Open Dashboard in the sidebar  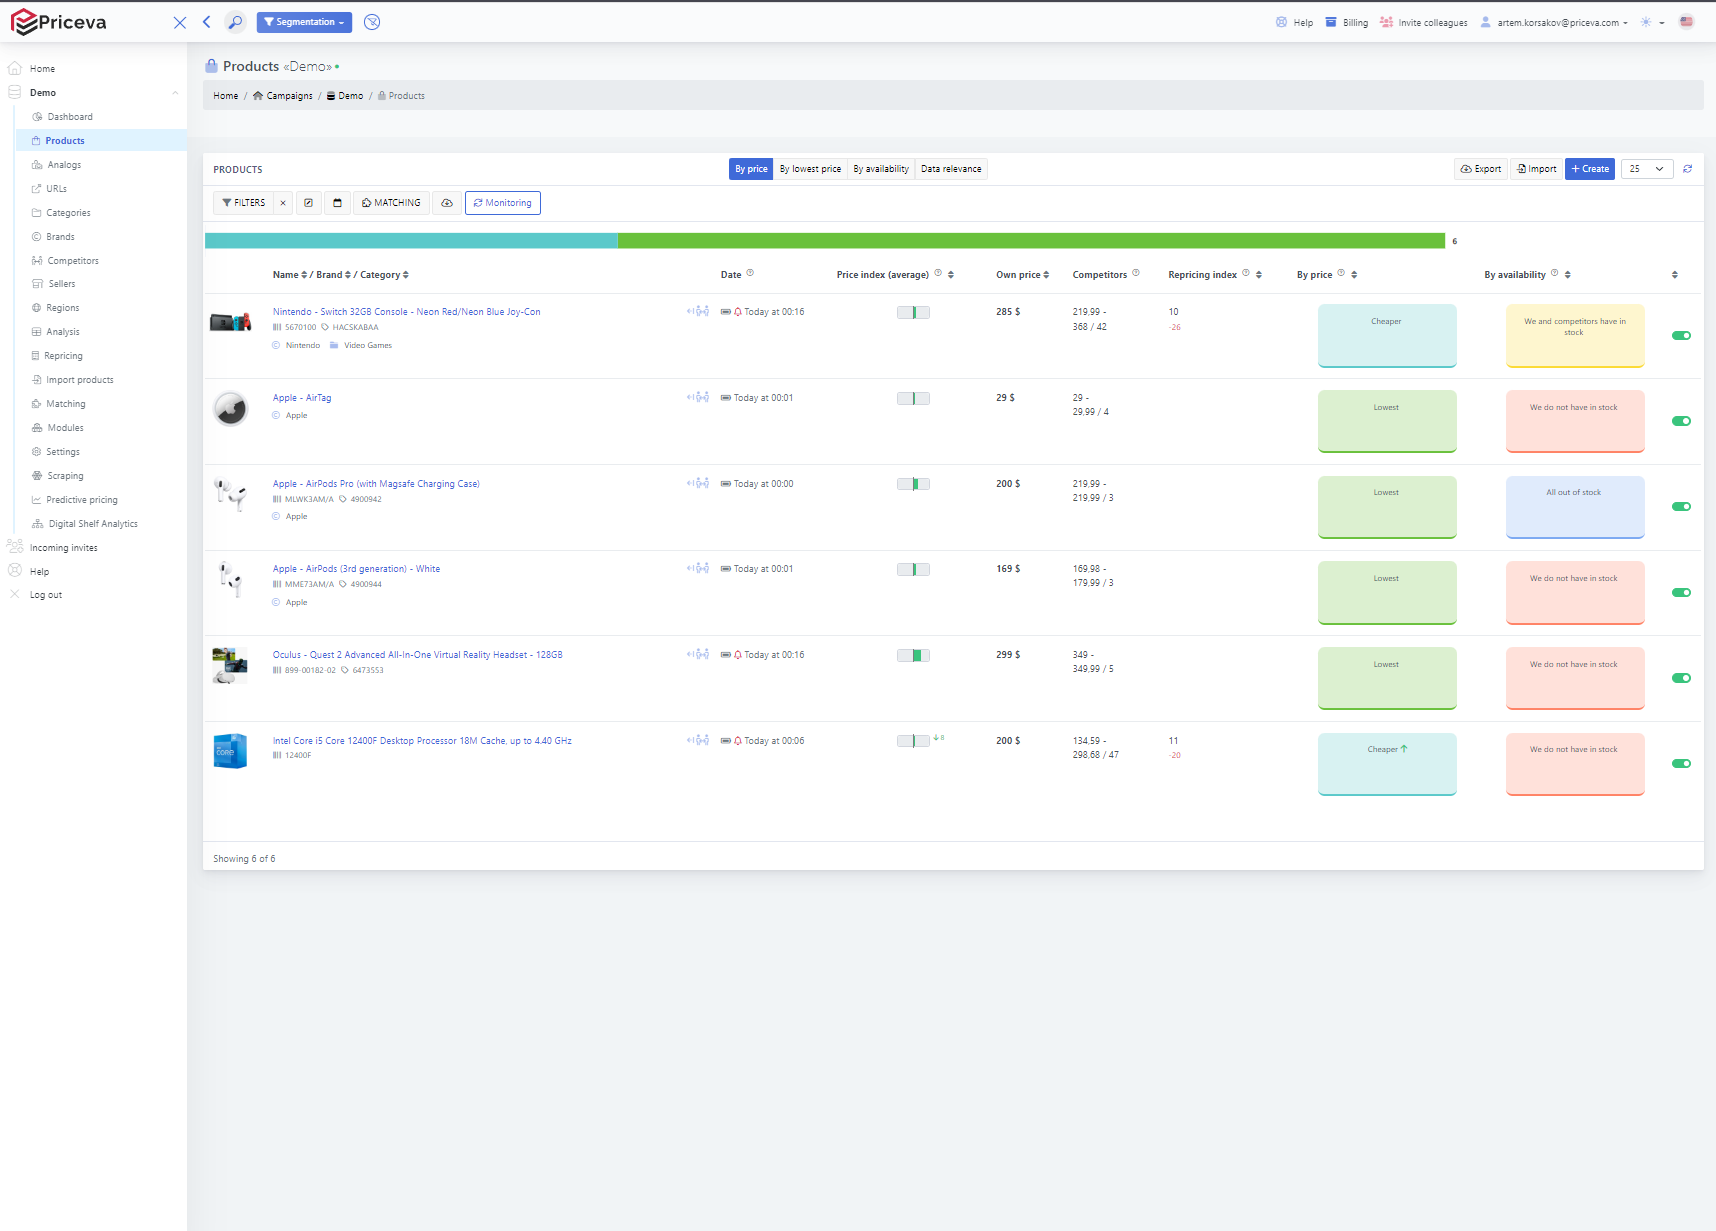coord(70,117)
